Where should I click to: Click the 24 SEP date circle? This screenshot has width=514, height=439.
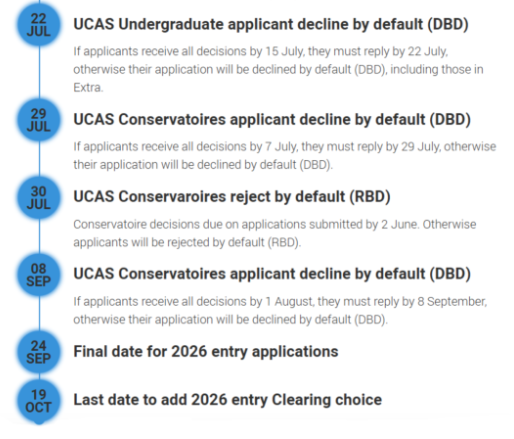click(39, 352)
